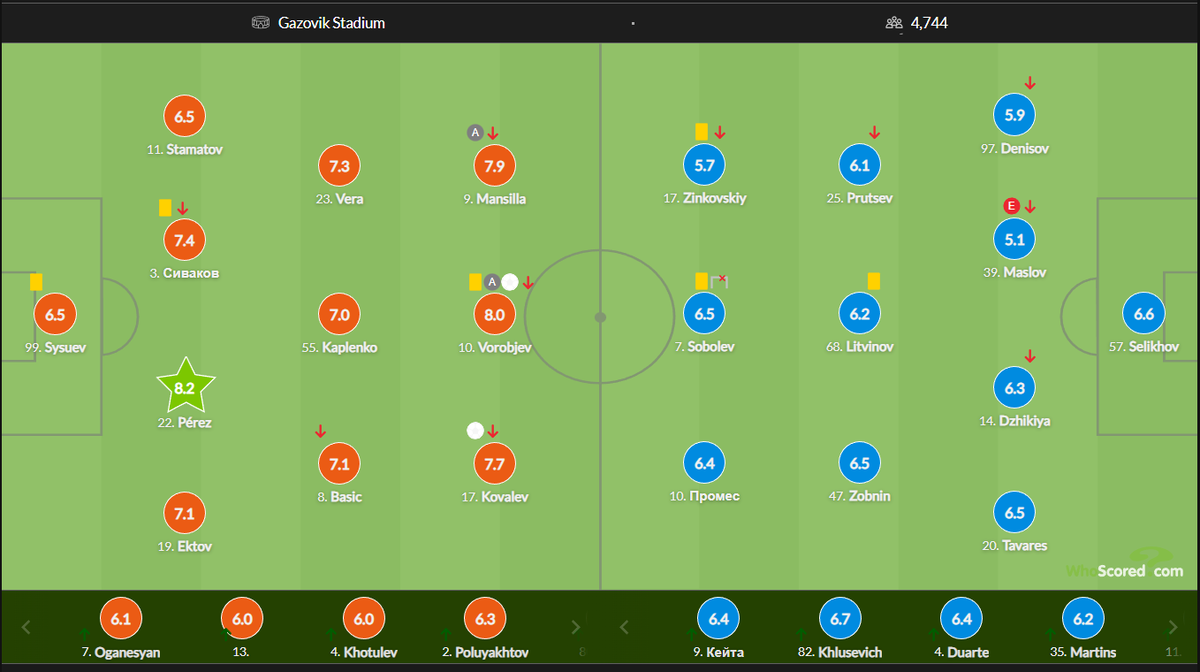Click the stadium icon beside Gazovik Stadium

261,23
